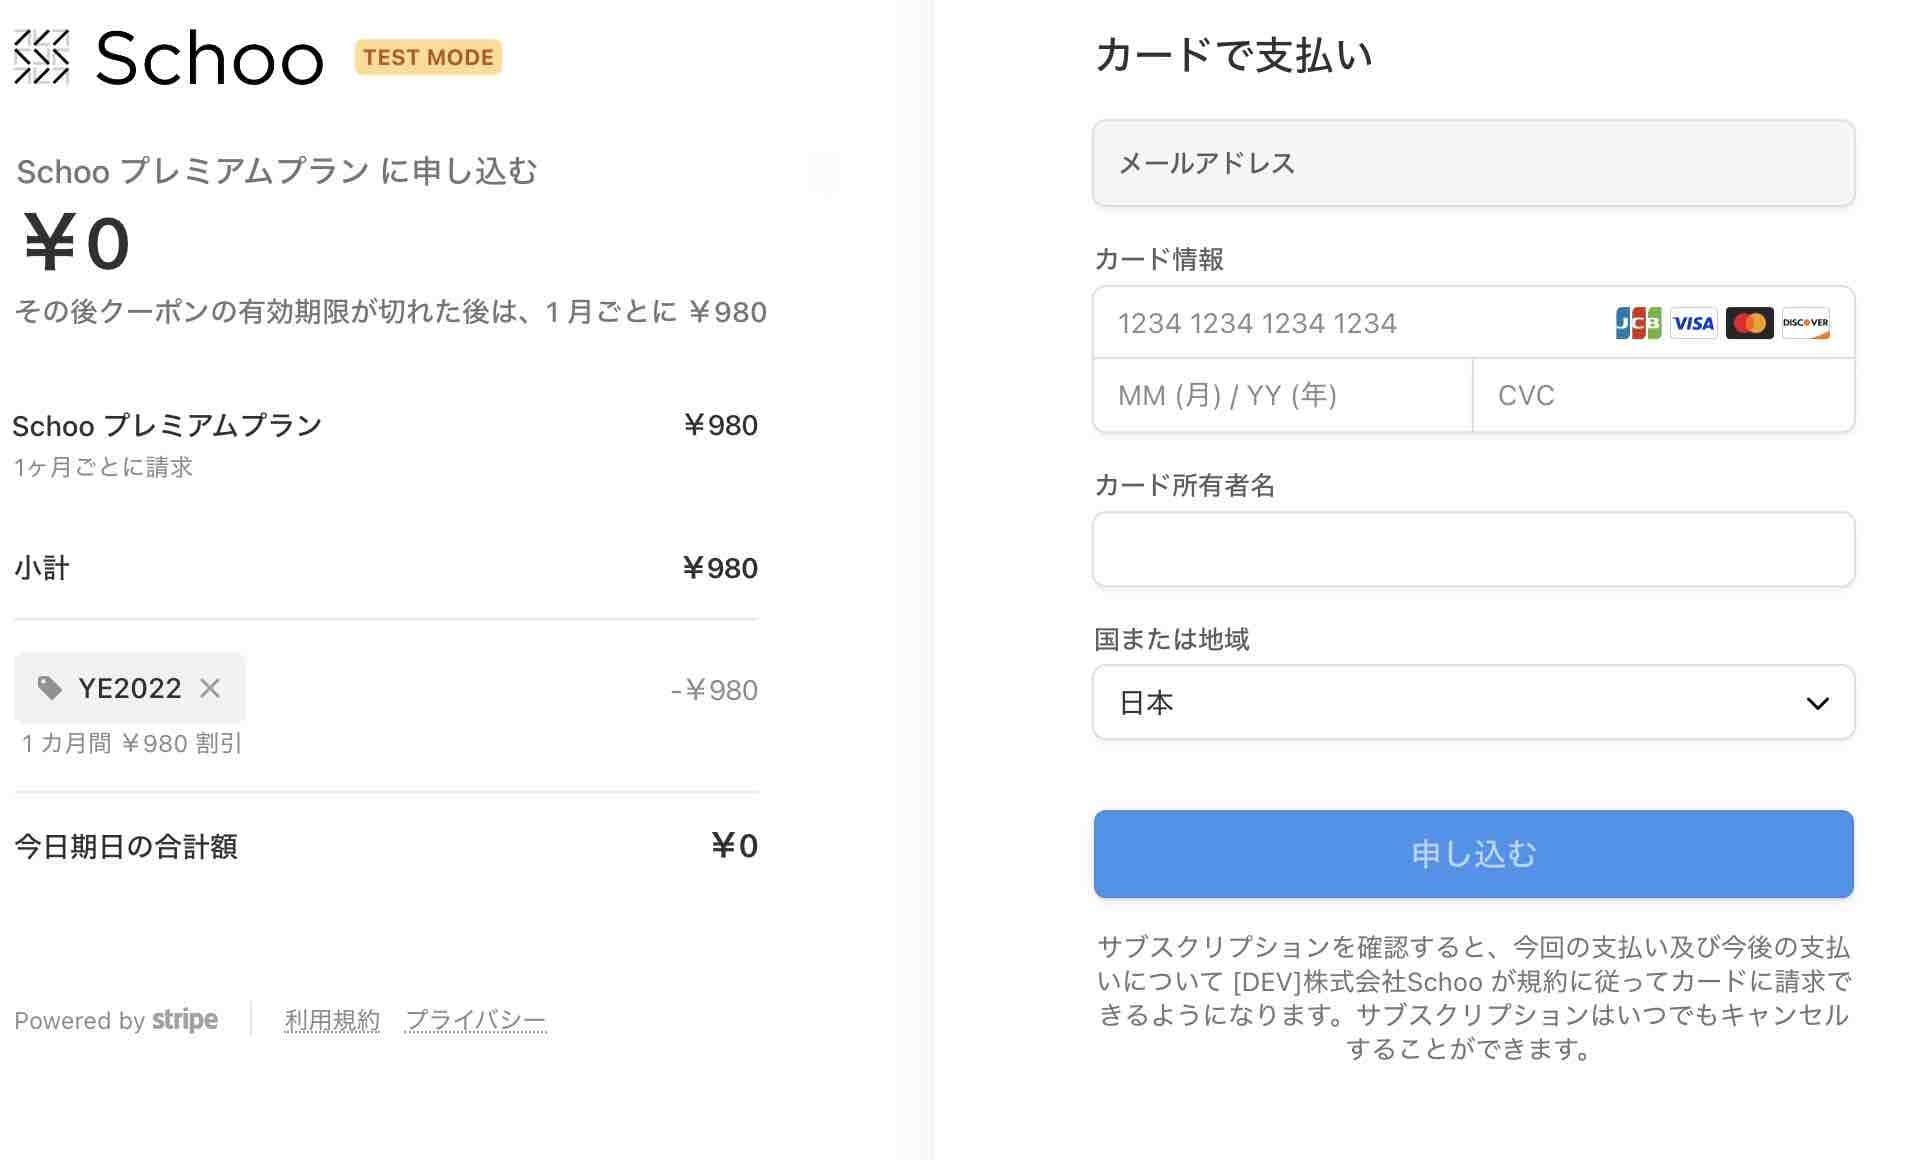Click the Schoo プレミアムプラン line item
The image size is (1928, 1160).
point(167,426)
